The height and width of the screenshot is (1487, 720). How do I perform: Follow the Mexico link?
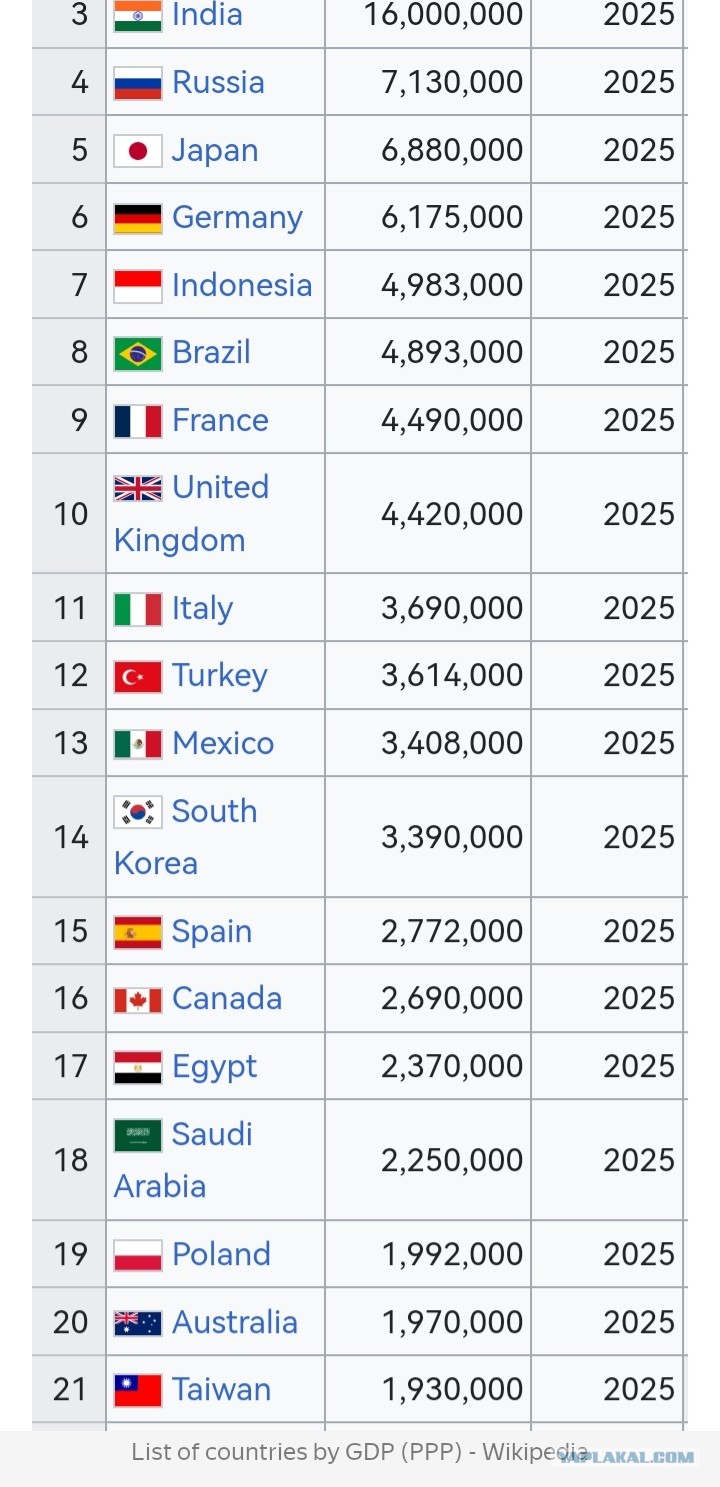tap(222, 743)
